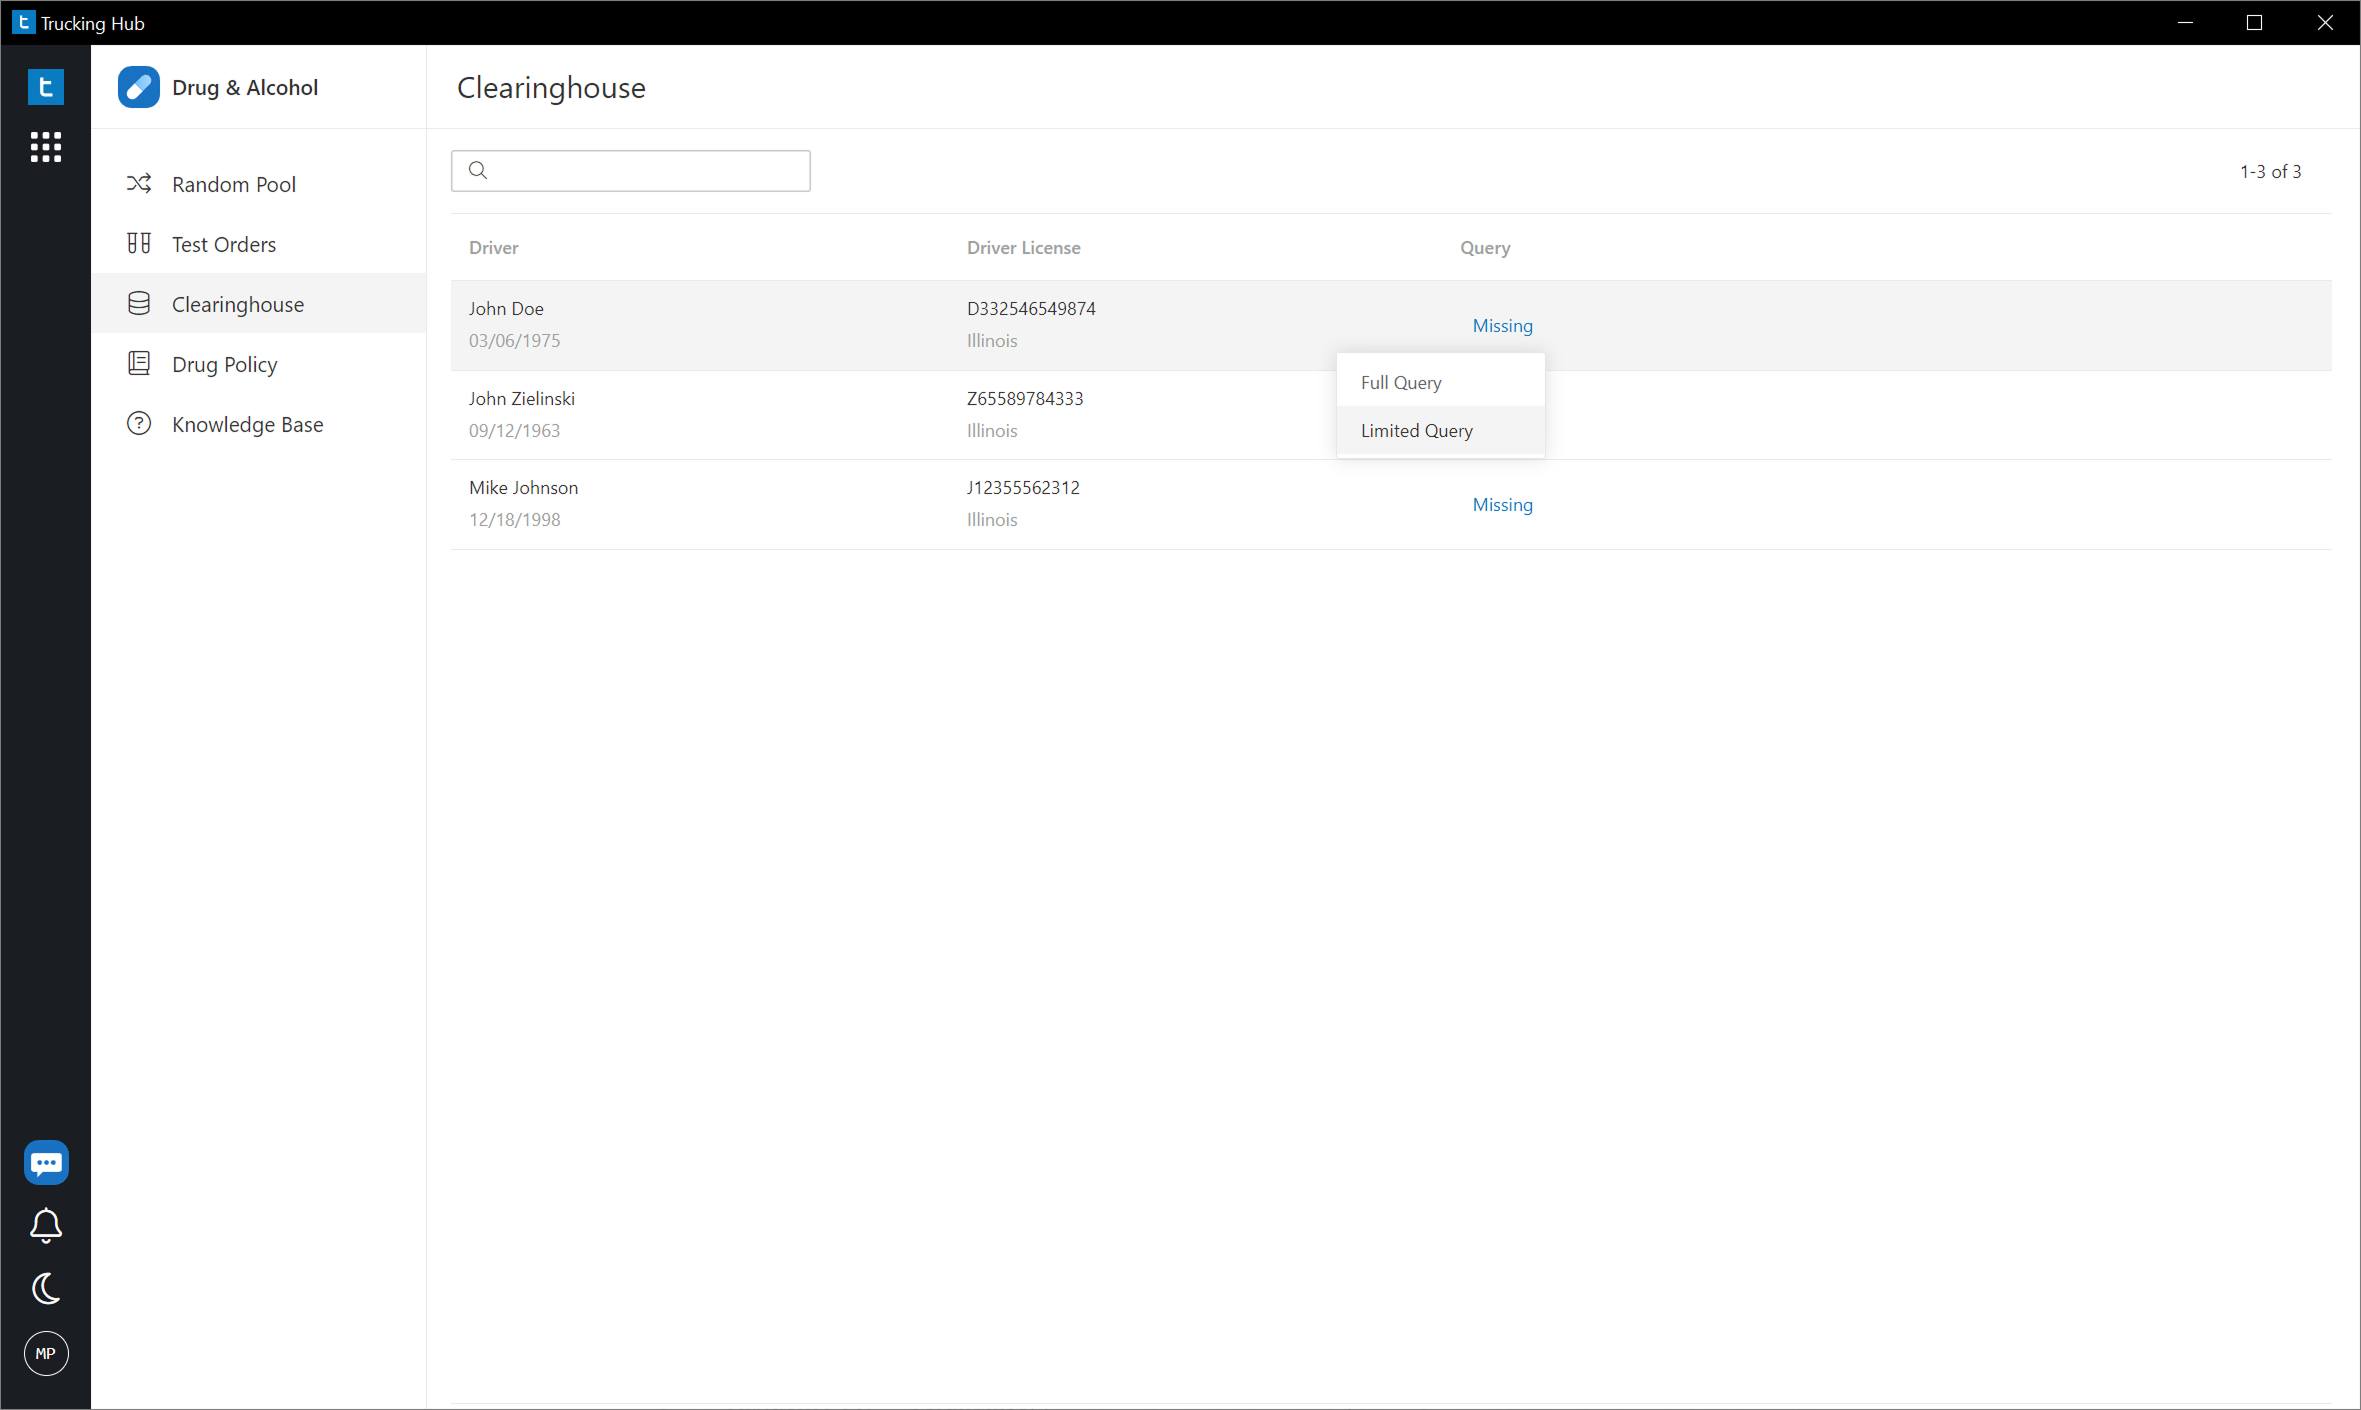This screenshot has height=1410, width=2361.
Task: Open the Trucking Hub home logo
Action: pyautogui.click(x=46, y=87)
